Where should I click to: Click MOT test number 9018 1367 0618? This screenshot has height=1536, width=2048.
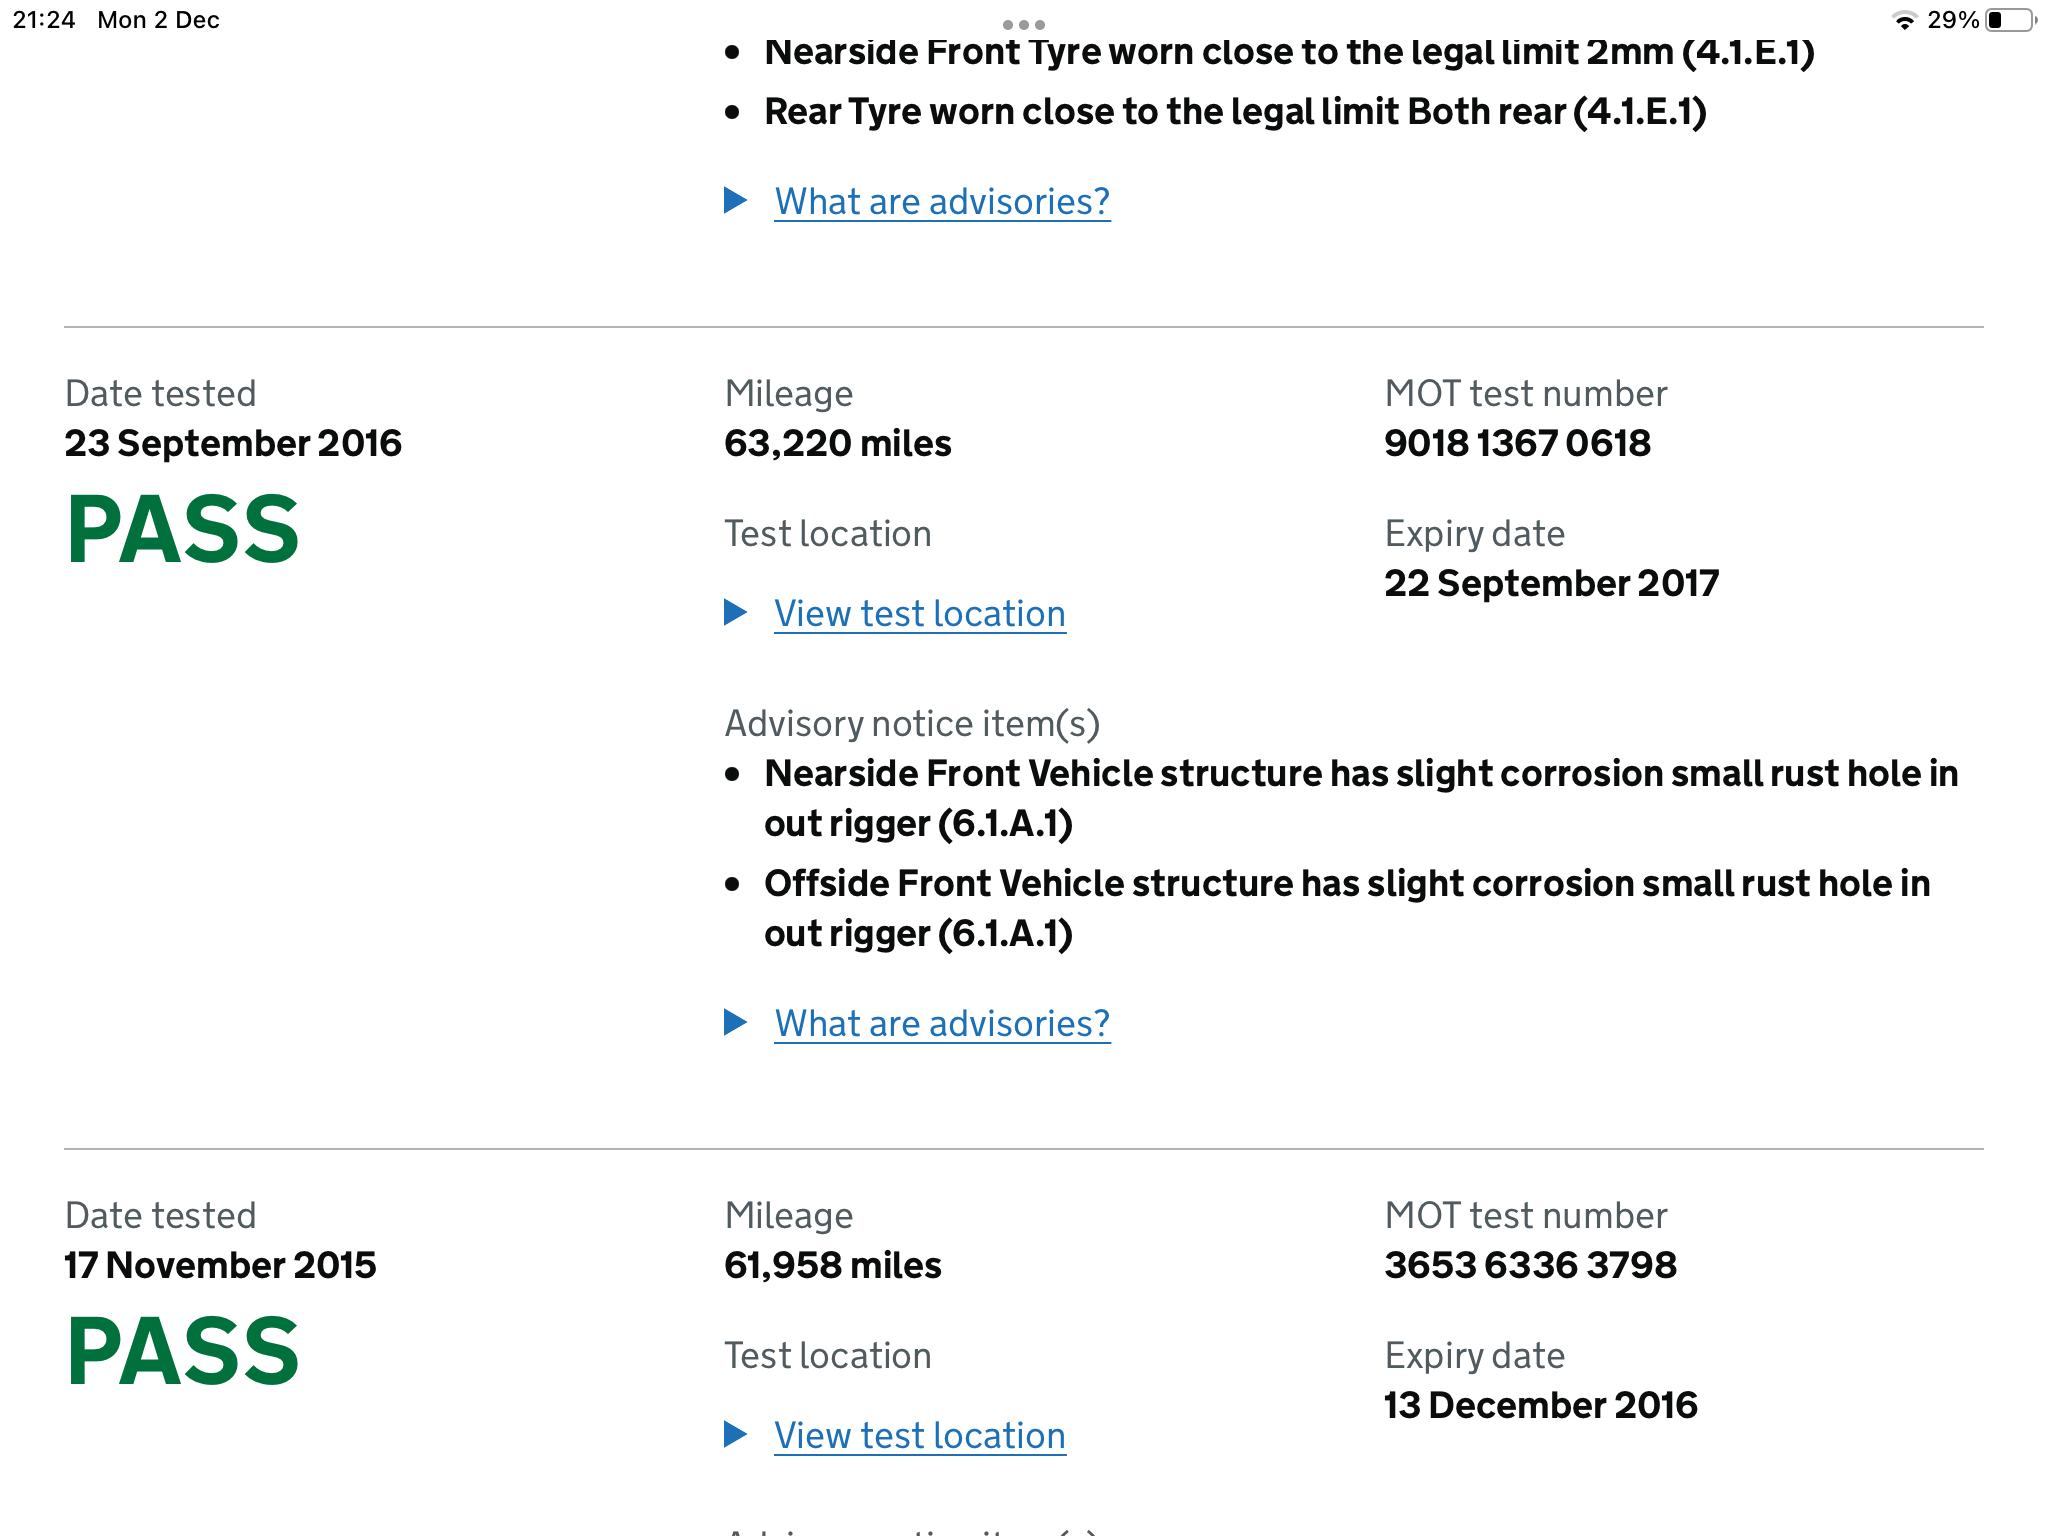tap(1517, 444)
